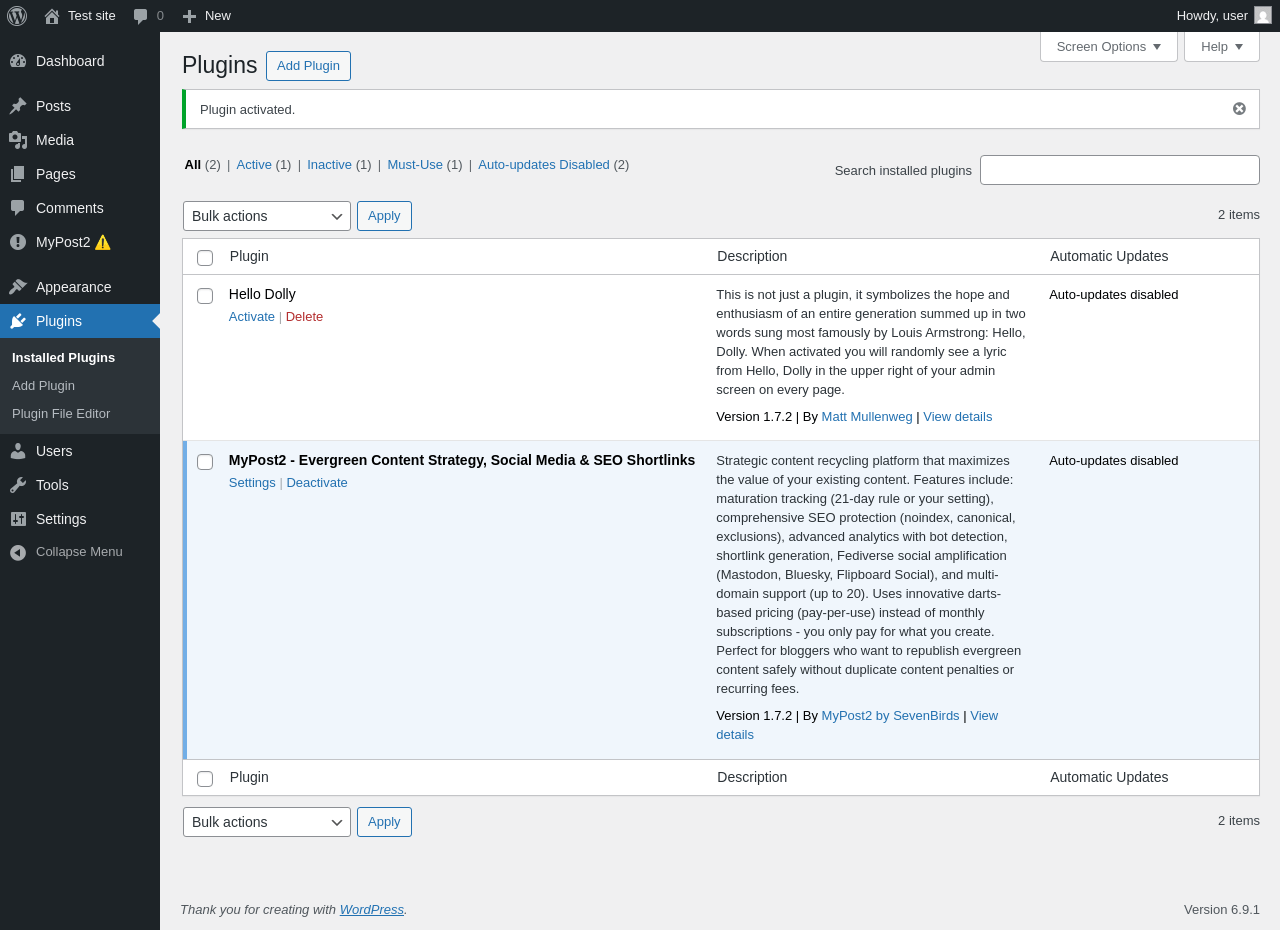Viewport: 1280px width, 930px height.
Task: Click the top Apply button
Action: 384,216
